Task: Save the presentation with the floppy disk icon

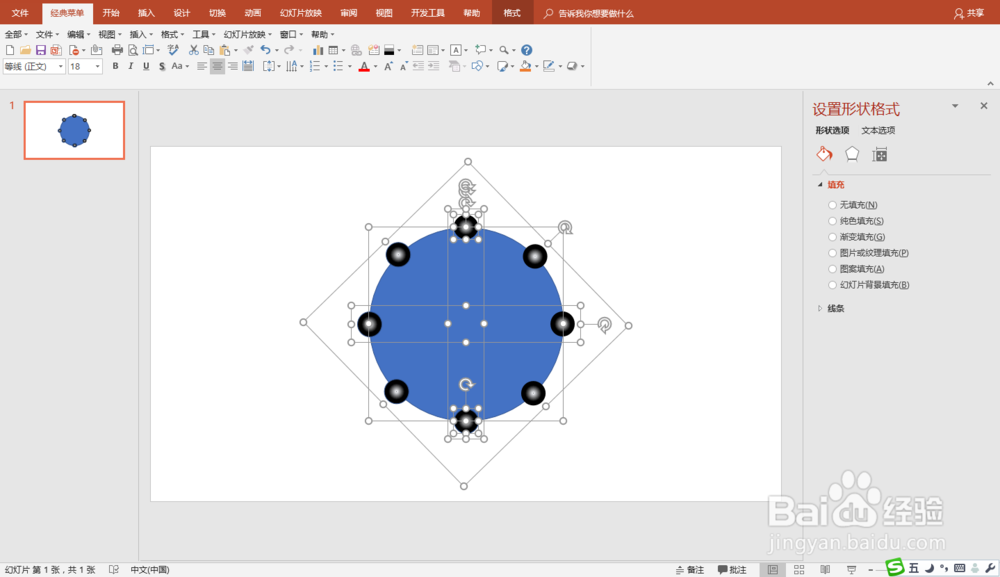Action: pos(40,50)
